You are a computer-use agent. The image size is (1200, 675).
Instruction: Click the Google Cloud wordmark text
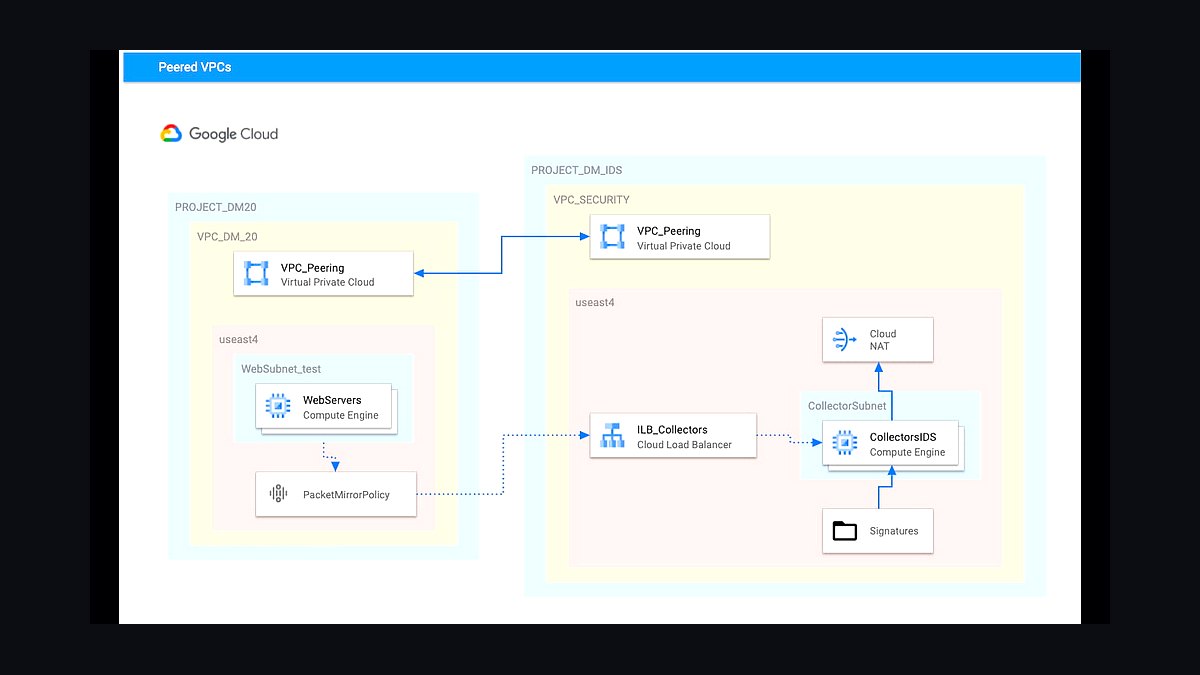pyautogui.click(x=233, y=134)
